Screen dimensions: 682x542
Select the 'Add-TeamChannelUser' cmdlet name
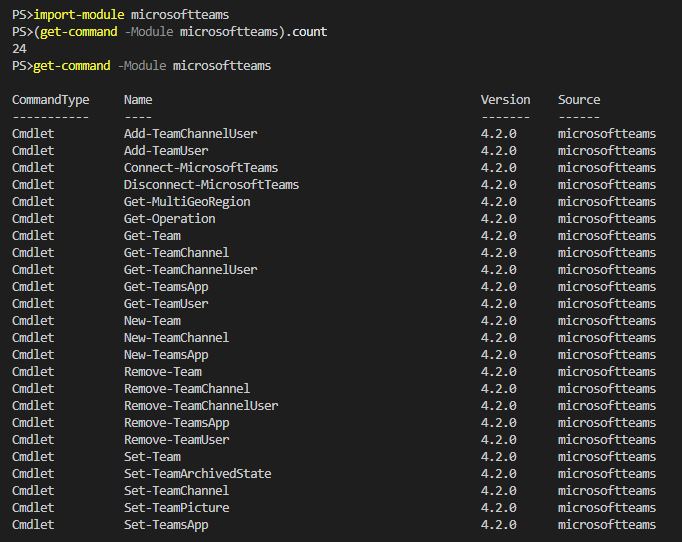[x=191, y=134]
